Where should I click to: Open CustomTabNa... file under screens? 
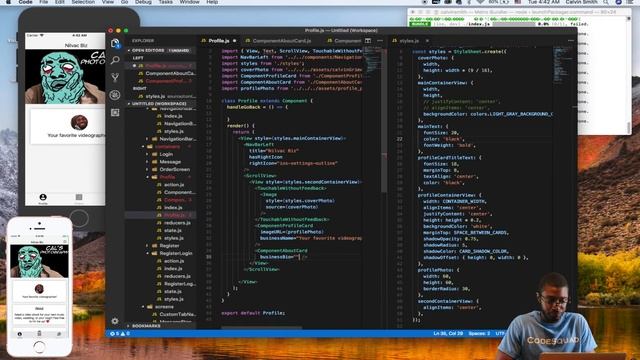177,314
